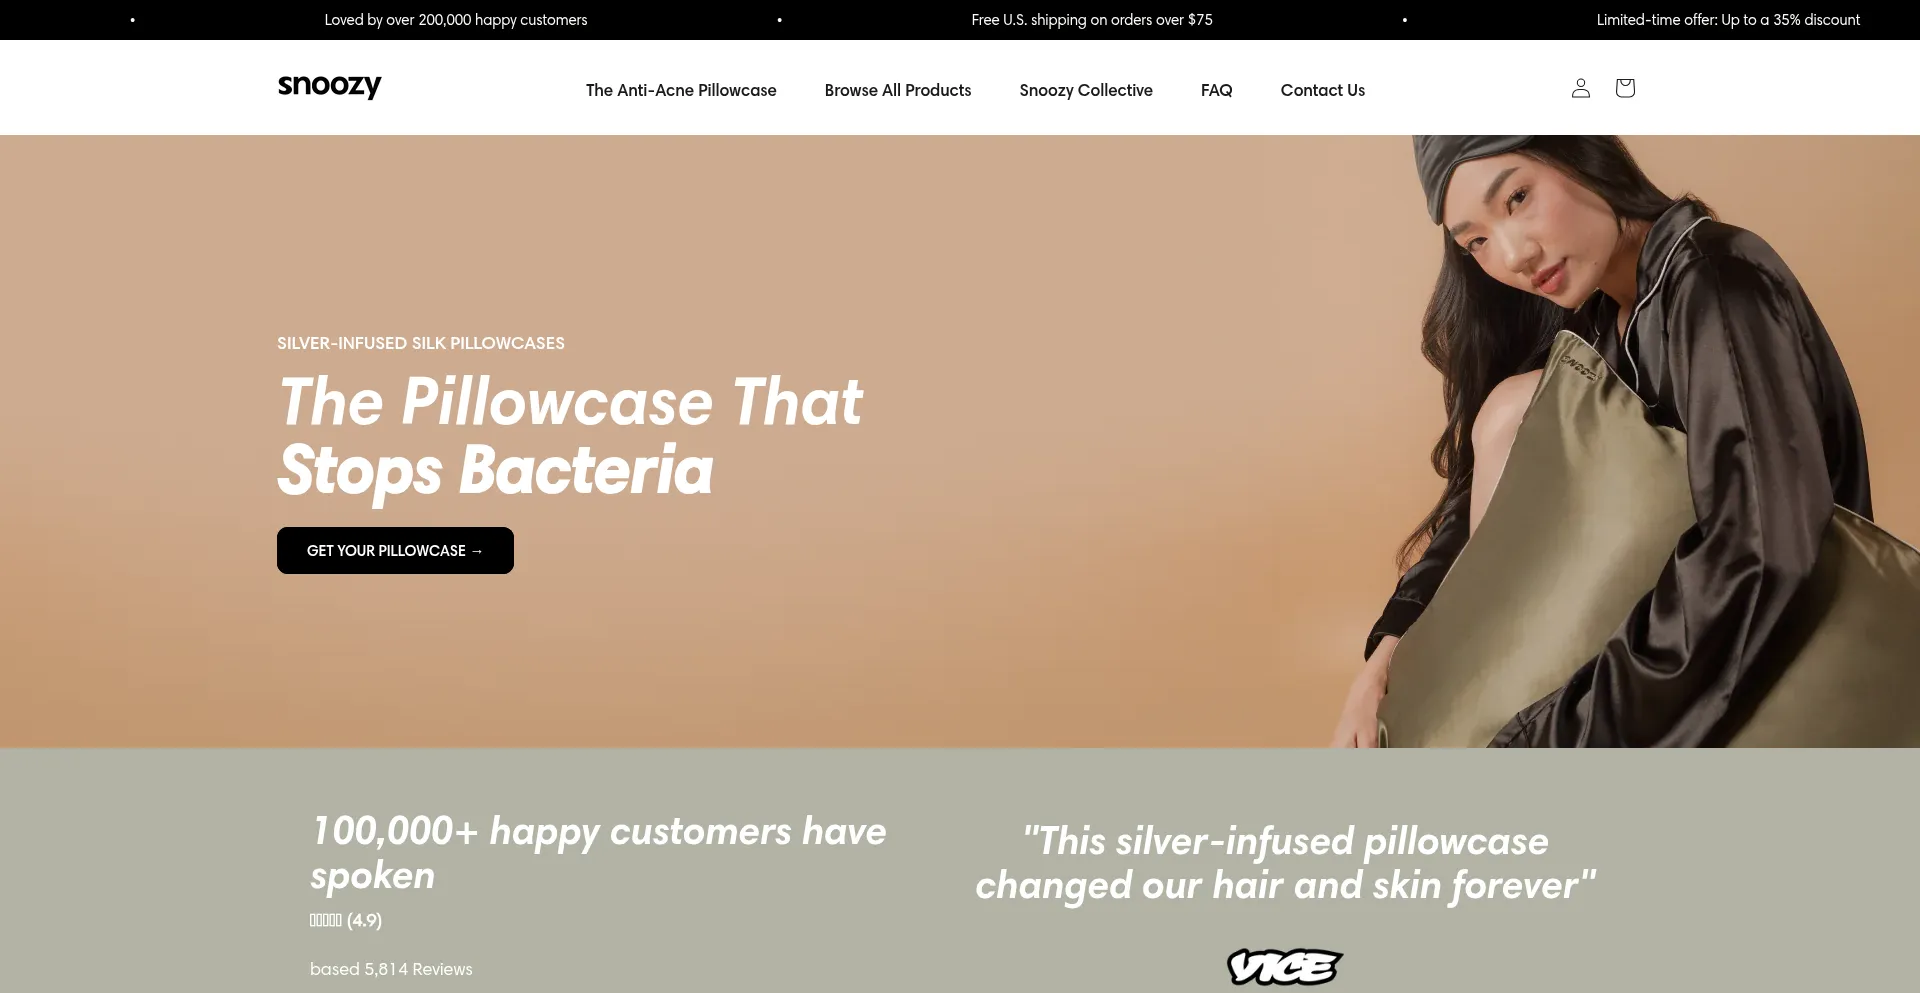Image resolution: width=1920 pixels, height=993 pixels.
Task: Open the FAQ page
Action: pyautogui.click(x=1216, y=90)
